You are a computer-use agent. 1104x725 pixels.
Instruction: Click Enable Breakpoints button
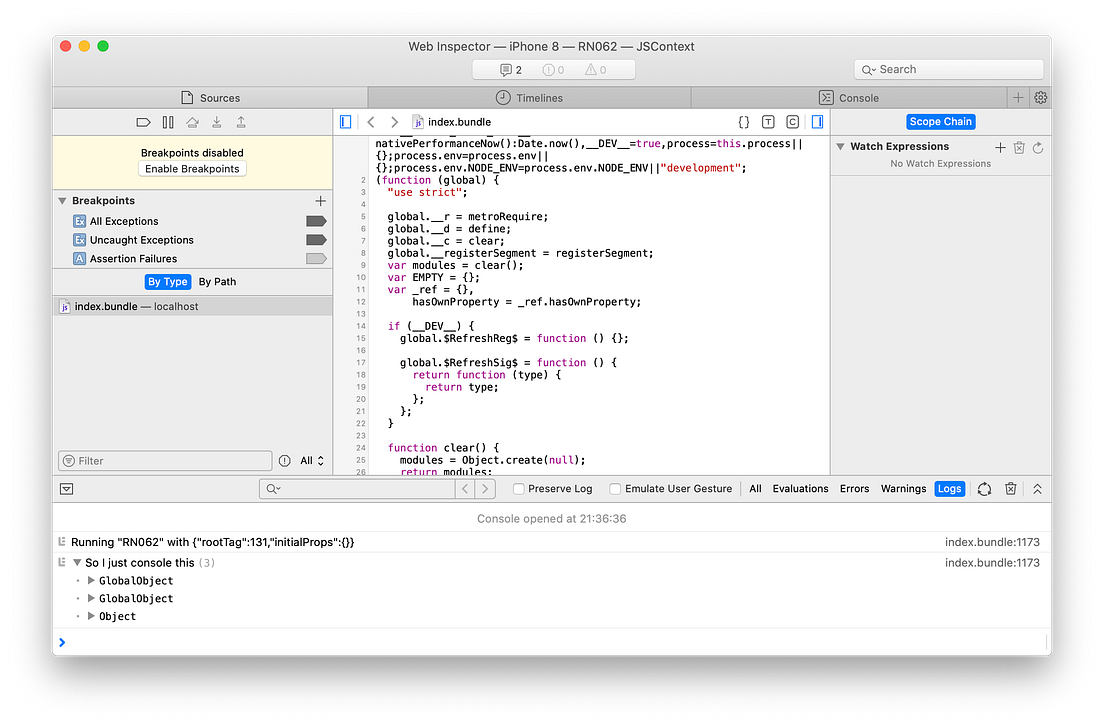(x=192, y=169)
